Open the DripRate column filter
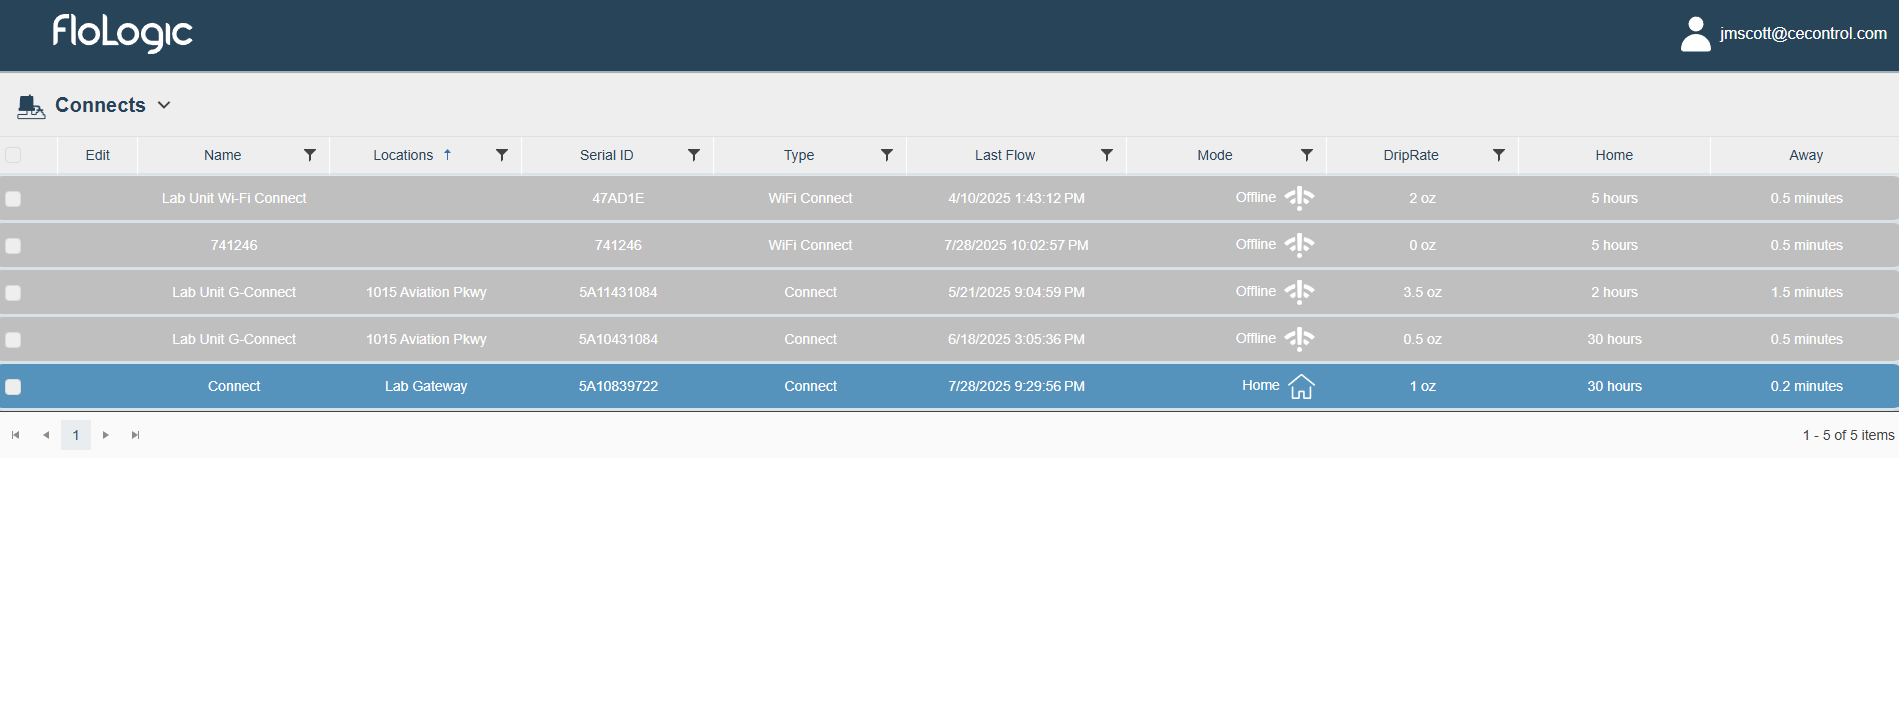Screen dimensions: 1899x723 point(1499,155)
